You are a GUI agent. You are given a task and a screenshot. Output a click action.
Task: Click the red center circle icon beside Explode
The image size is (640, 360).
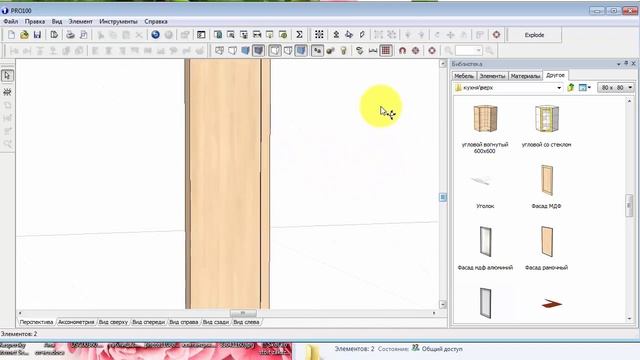click(496, 35)
